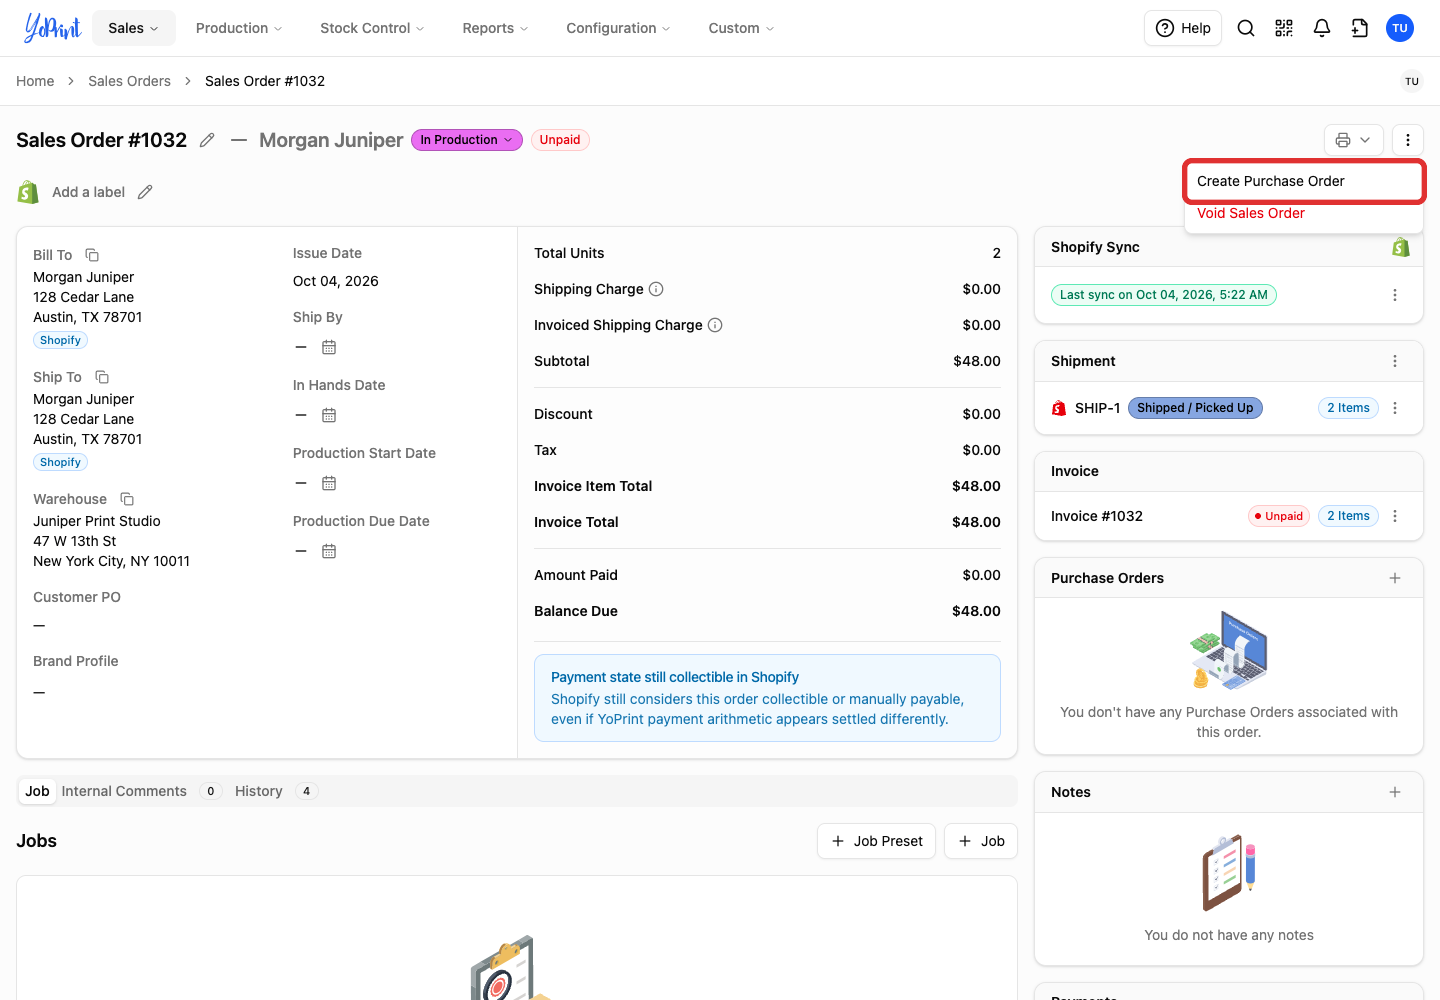This screenshot has width=1440, height=1000.
Task: Go to Home breadcrumb link
Action: (x=35, y=81)
